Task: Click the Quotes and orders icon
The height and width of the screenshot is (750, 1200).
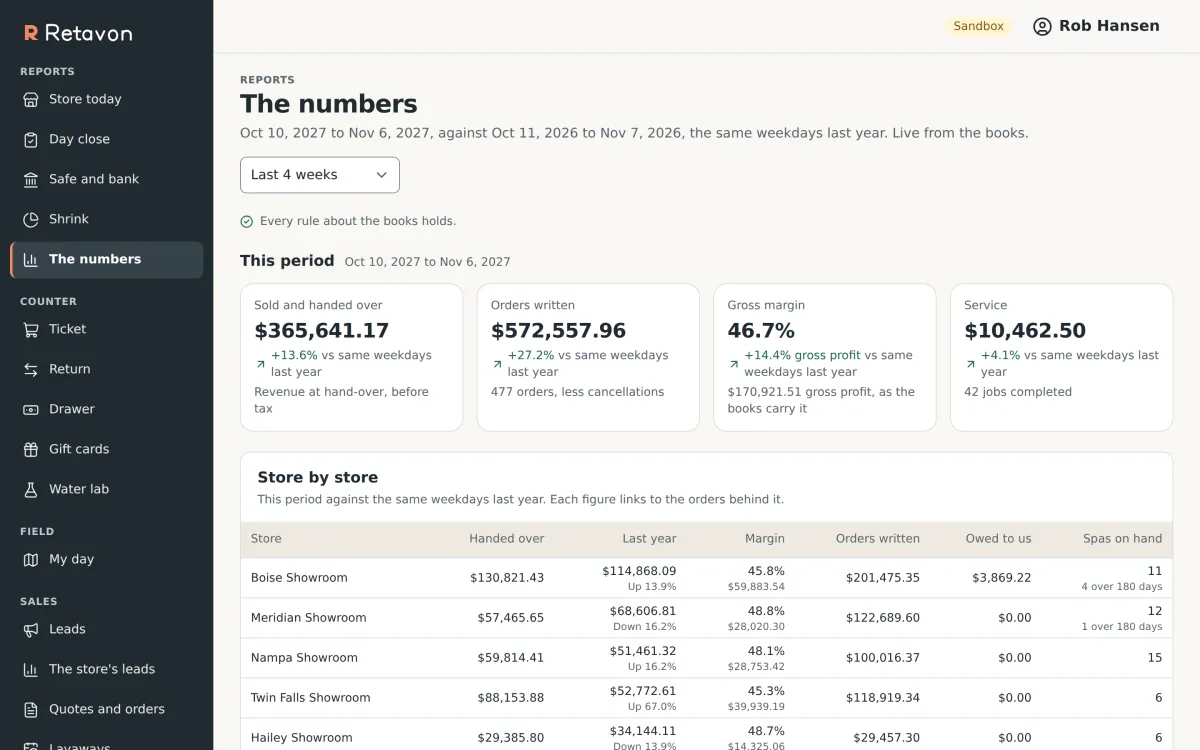Action: (x=31, y=709)
